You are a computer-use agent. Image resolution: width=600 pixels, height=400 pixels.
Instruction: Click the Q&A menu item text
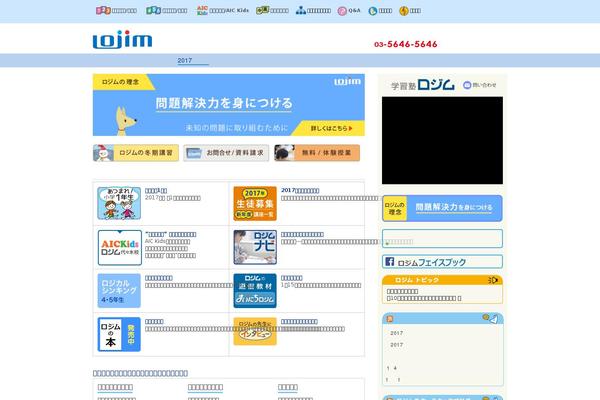[354, 11]
